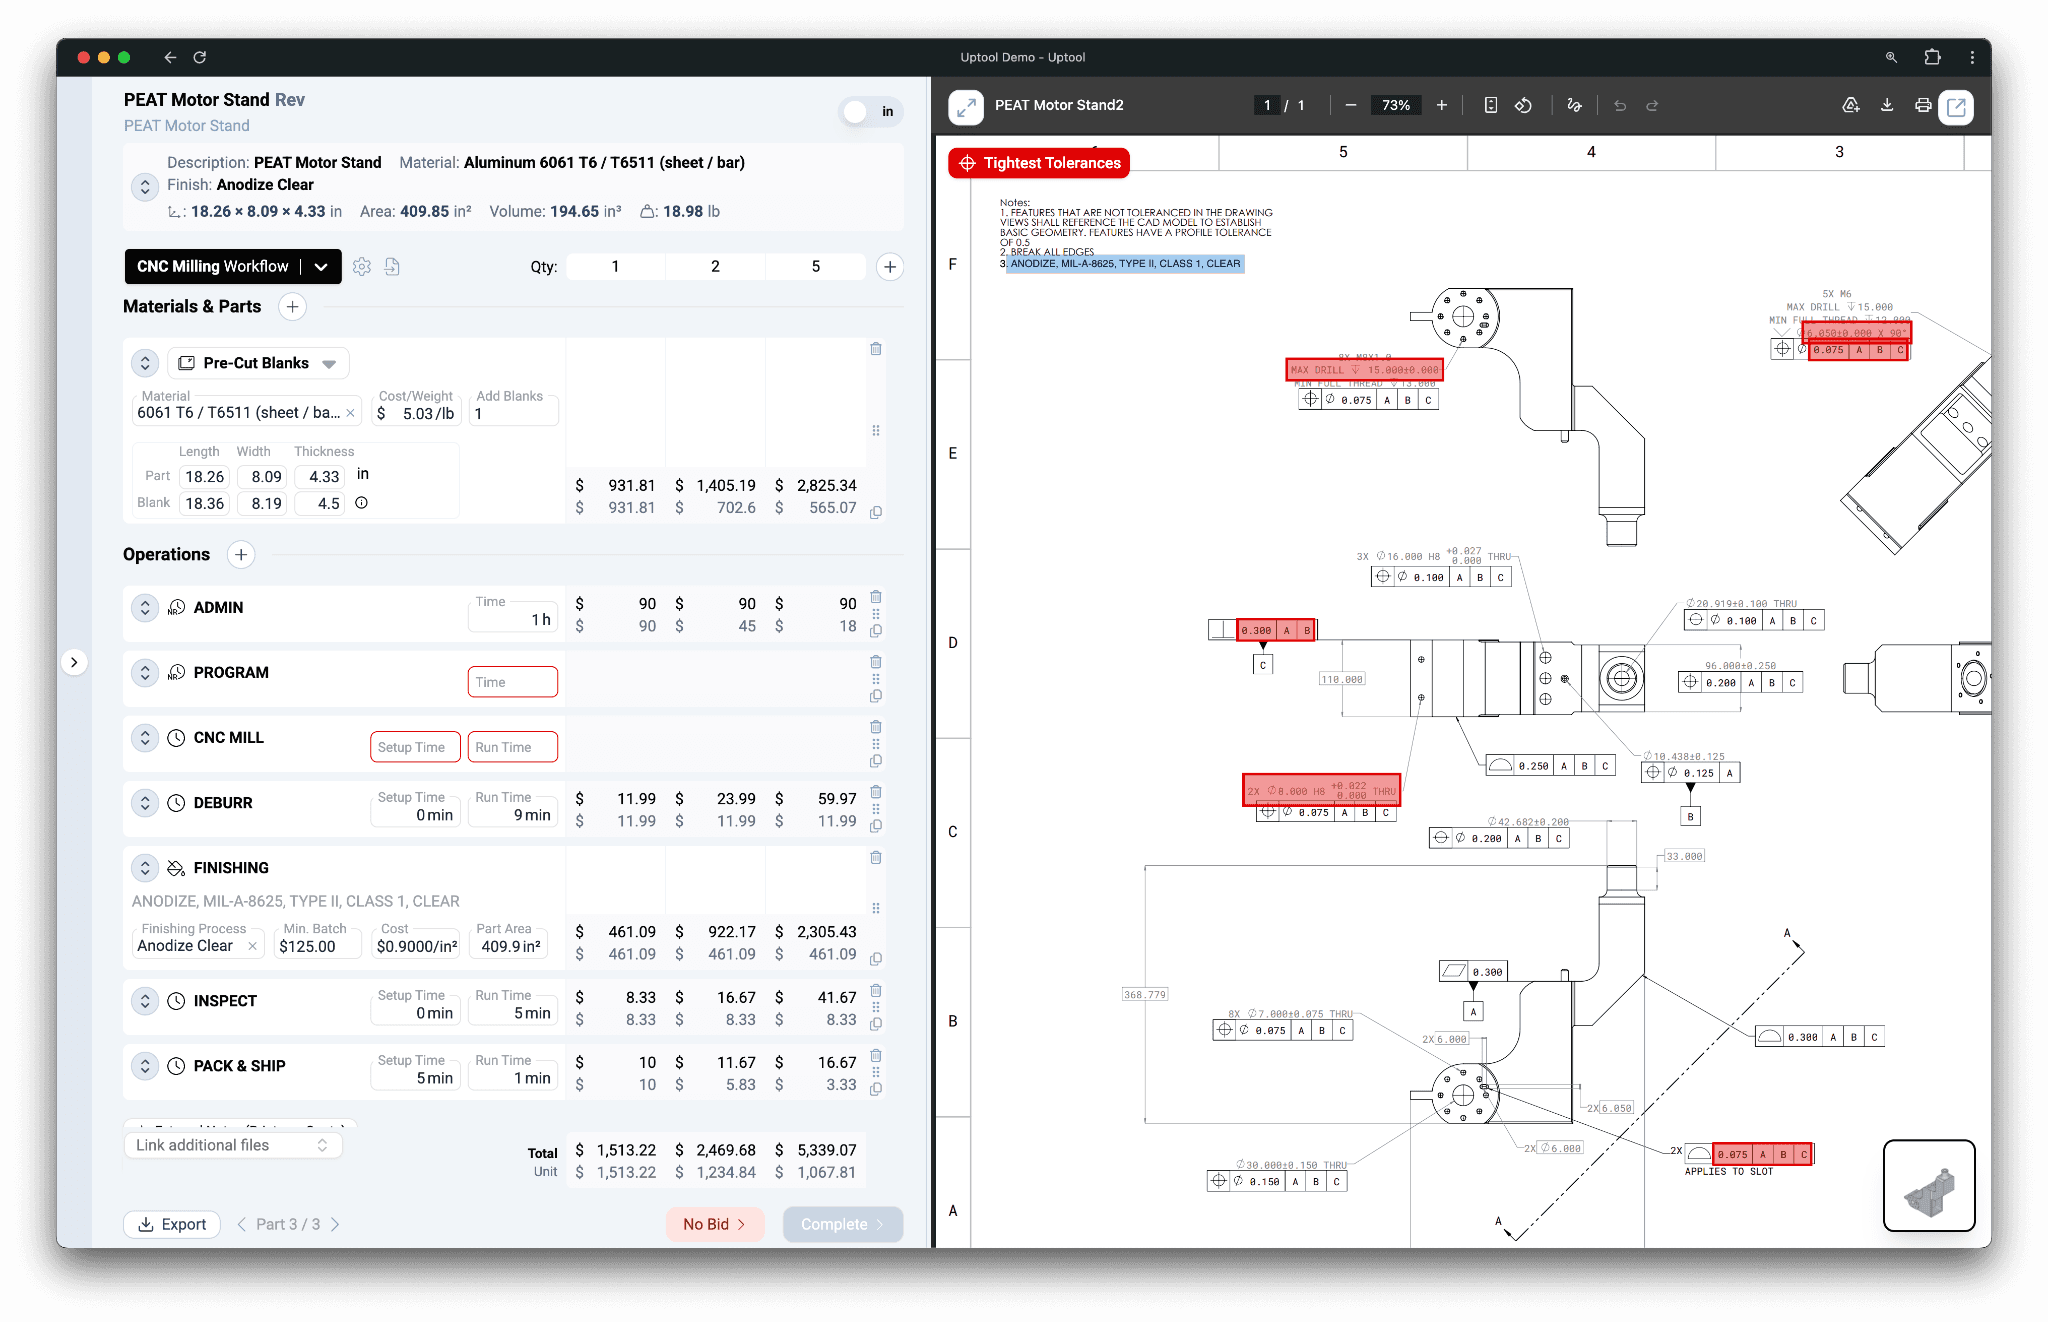The height and width of the screenshot is (1322, 2048).
Task: Click the blank size info icon
Action: tap(362, 503)
